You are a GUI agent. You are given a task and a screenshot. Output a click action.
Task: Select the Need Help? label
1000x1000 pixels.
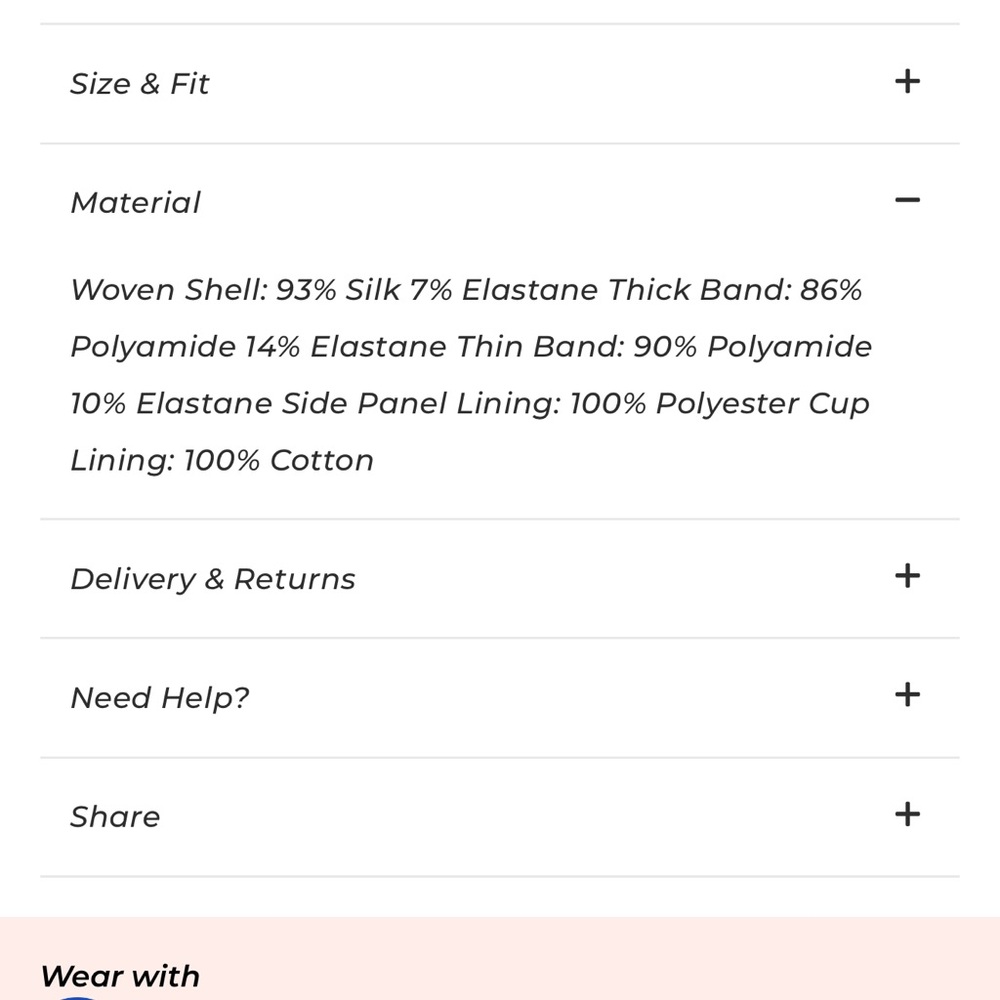click(x=160, y=698)
